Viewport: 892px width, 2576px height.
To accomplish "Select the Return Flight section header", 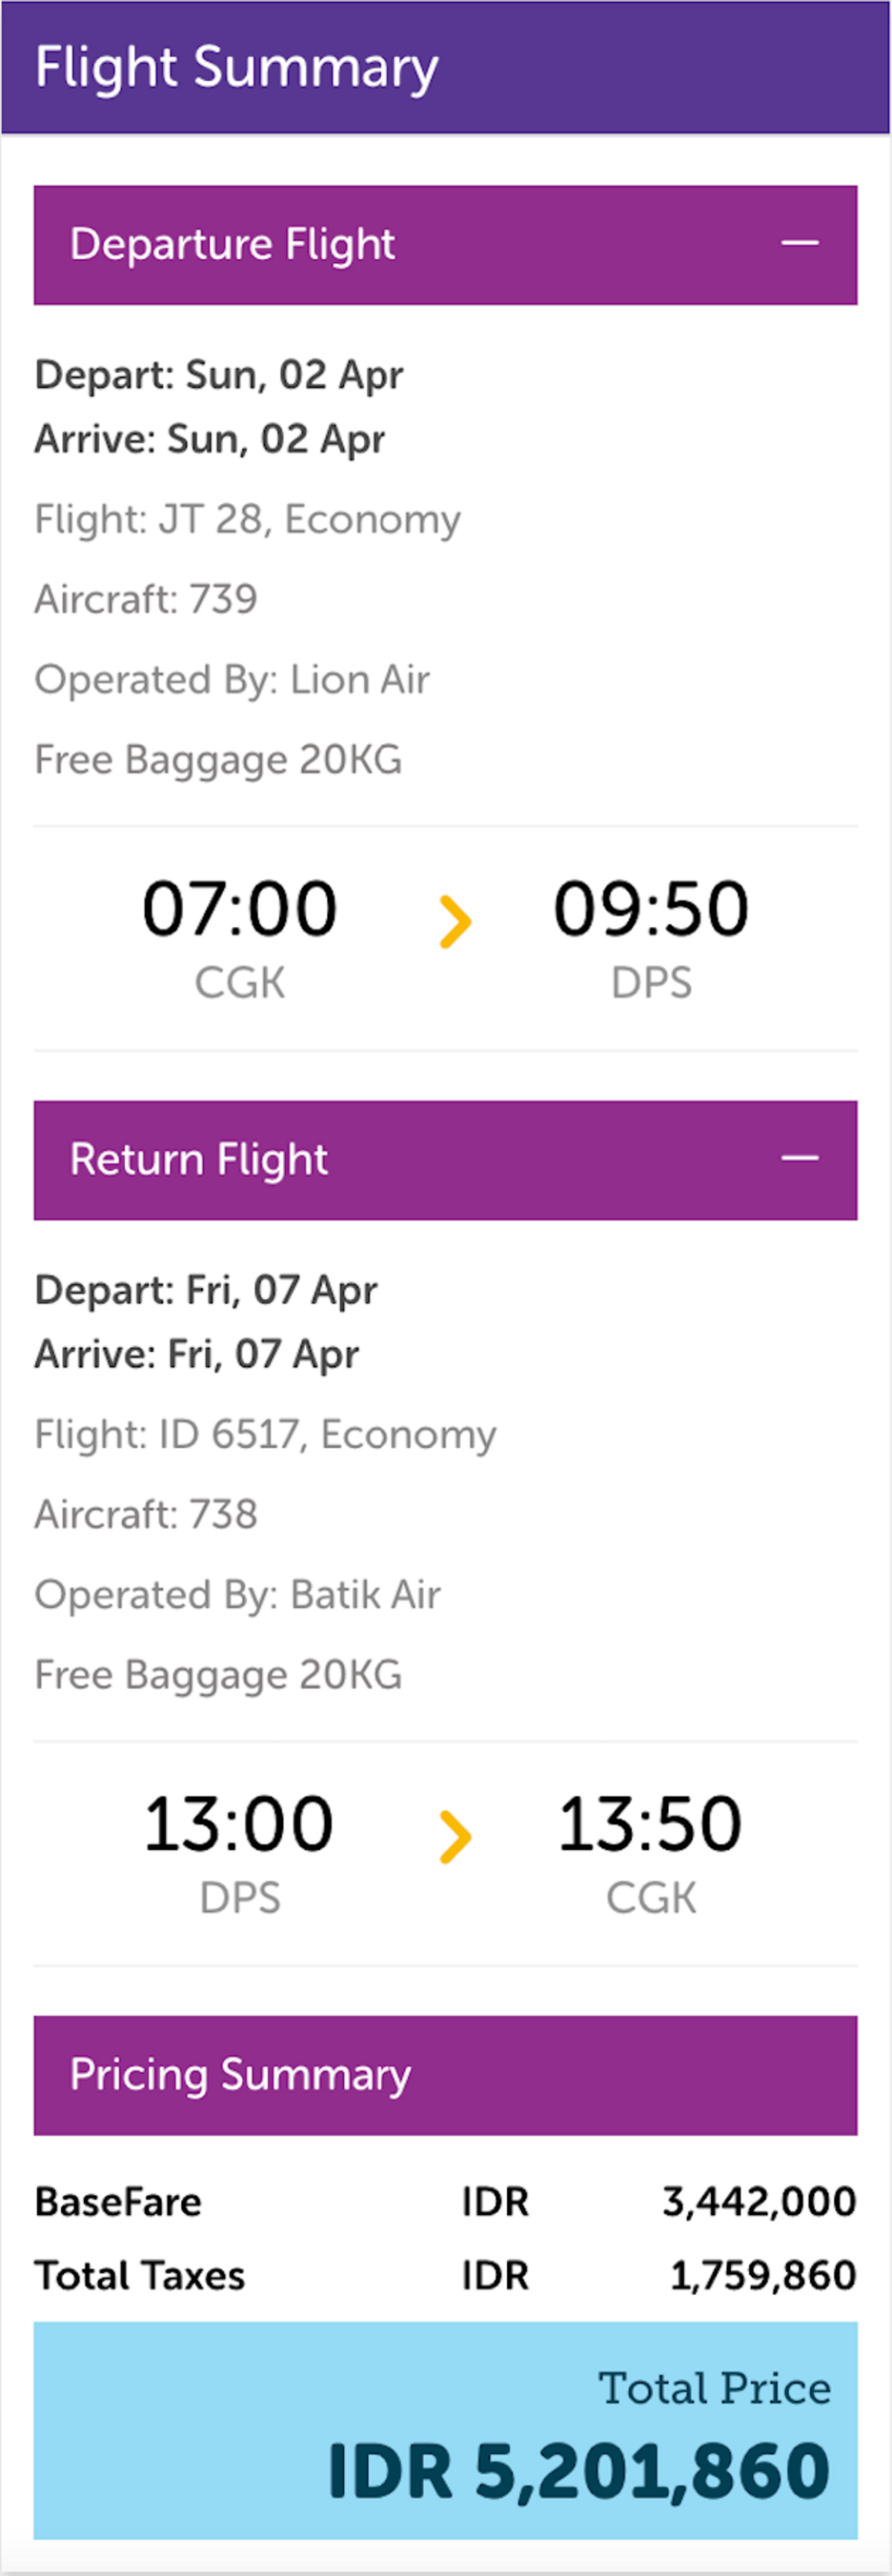I will coord(445,1160).
